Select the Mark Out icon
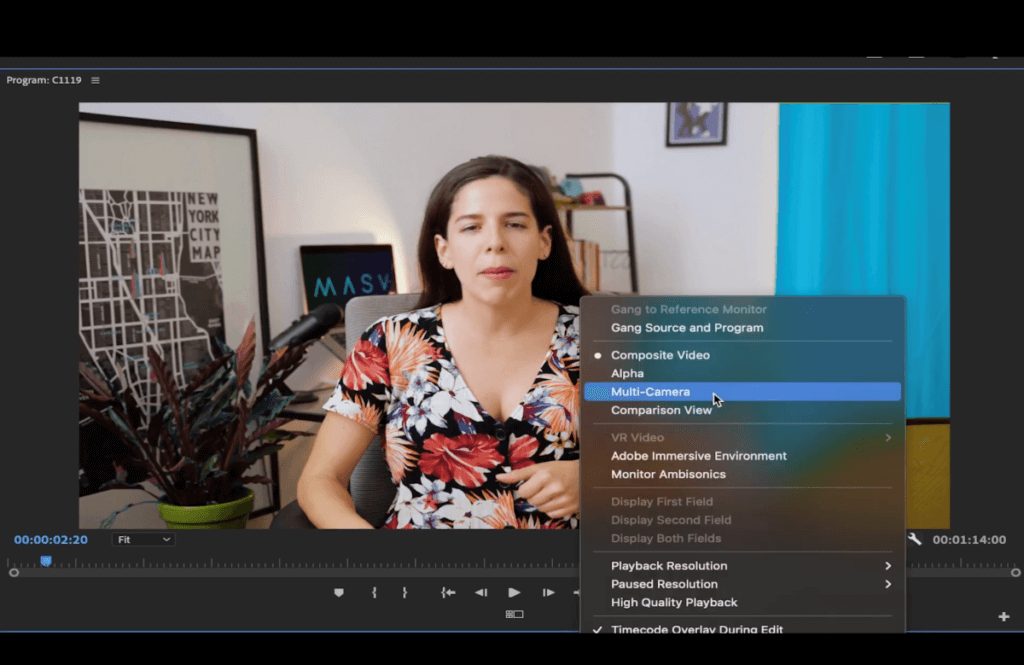 [x=405, y=591]
